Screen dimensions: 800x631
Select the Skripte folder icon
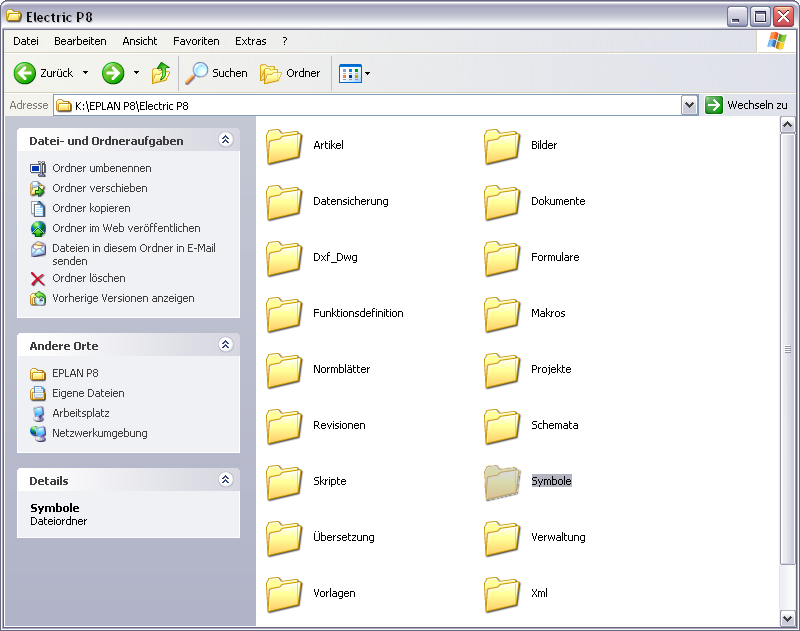pyautogui.click(x=284, y=483)
